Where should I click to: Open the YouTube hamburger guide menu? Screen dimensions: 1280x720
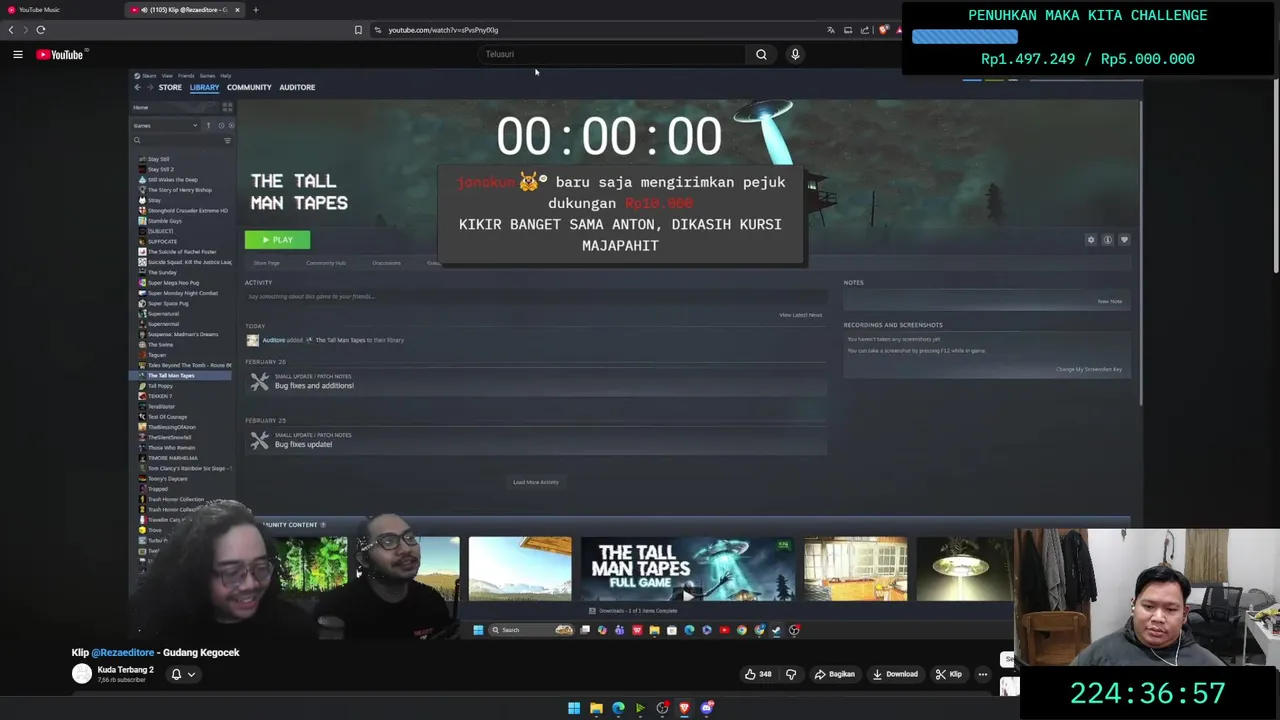tap(17, 55)
